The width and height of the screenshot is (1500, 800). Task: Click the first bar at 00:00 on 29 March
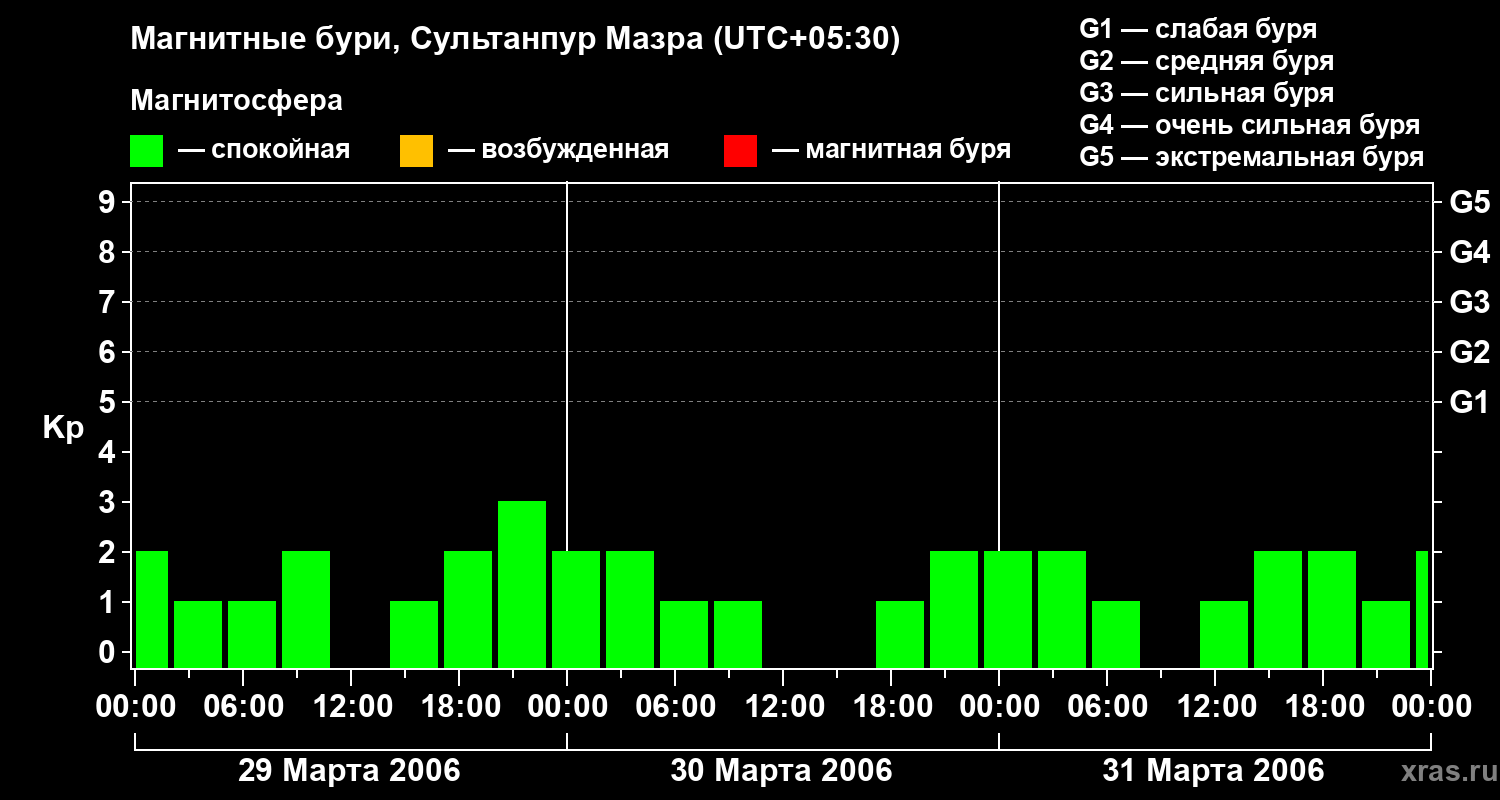point(152,609)
